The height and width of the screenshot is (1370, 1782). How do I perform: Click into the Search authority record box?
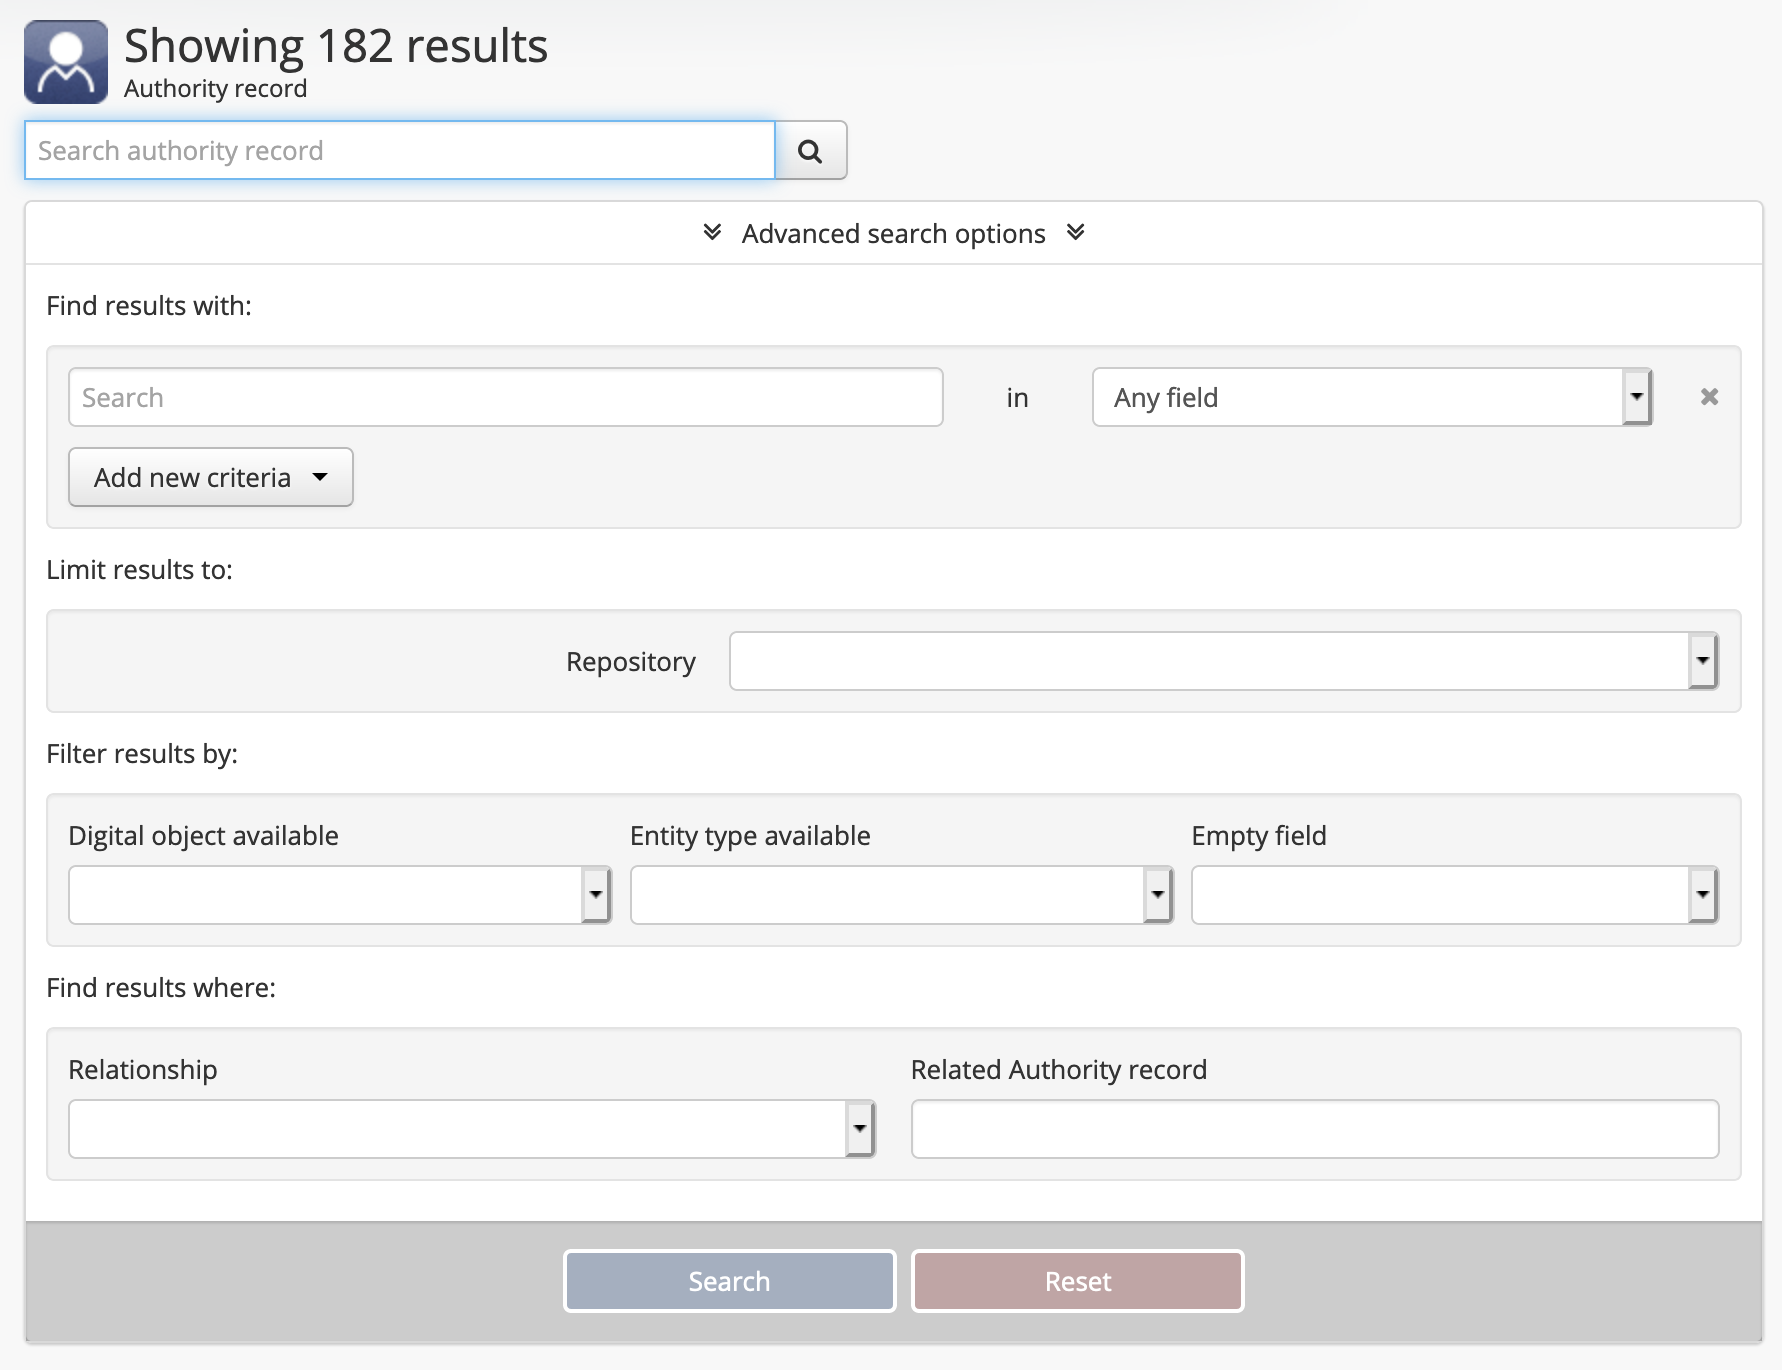400,151
